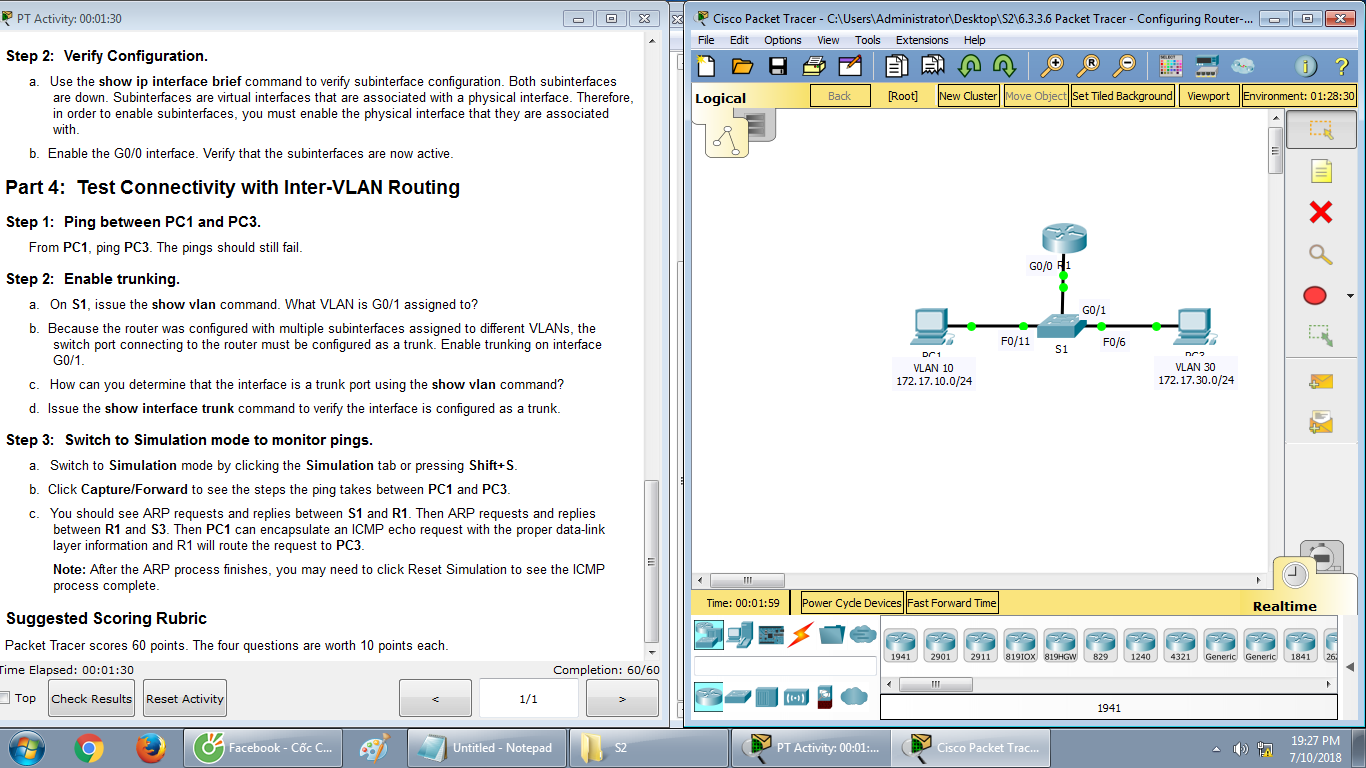Click the Environment time button

1299,96
